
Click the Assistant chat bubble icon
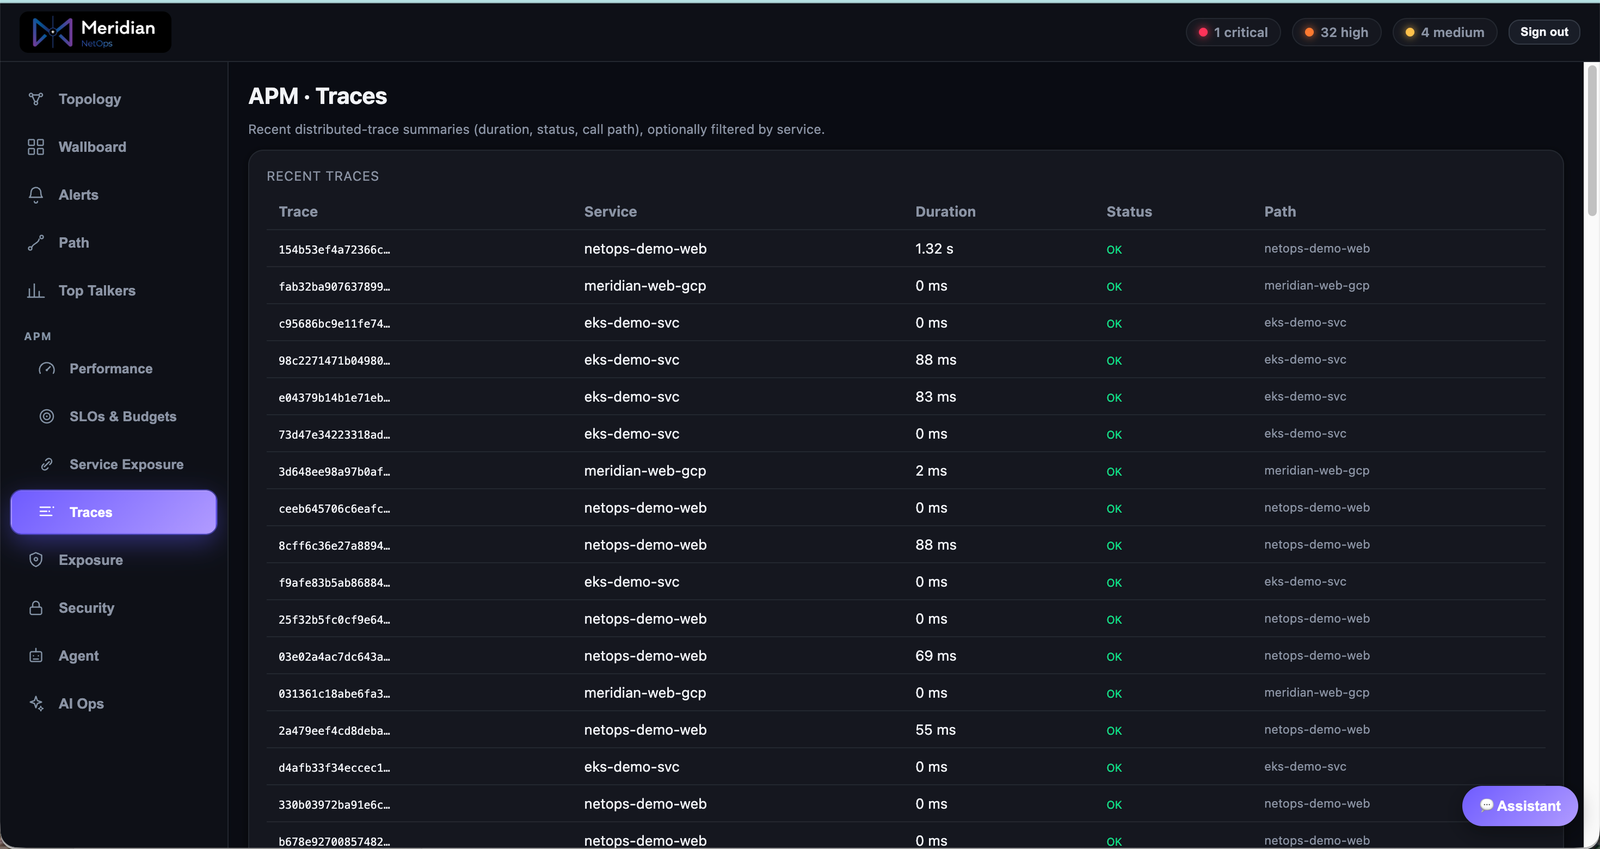[x=1487, y=805]
